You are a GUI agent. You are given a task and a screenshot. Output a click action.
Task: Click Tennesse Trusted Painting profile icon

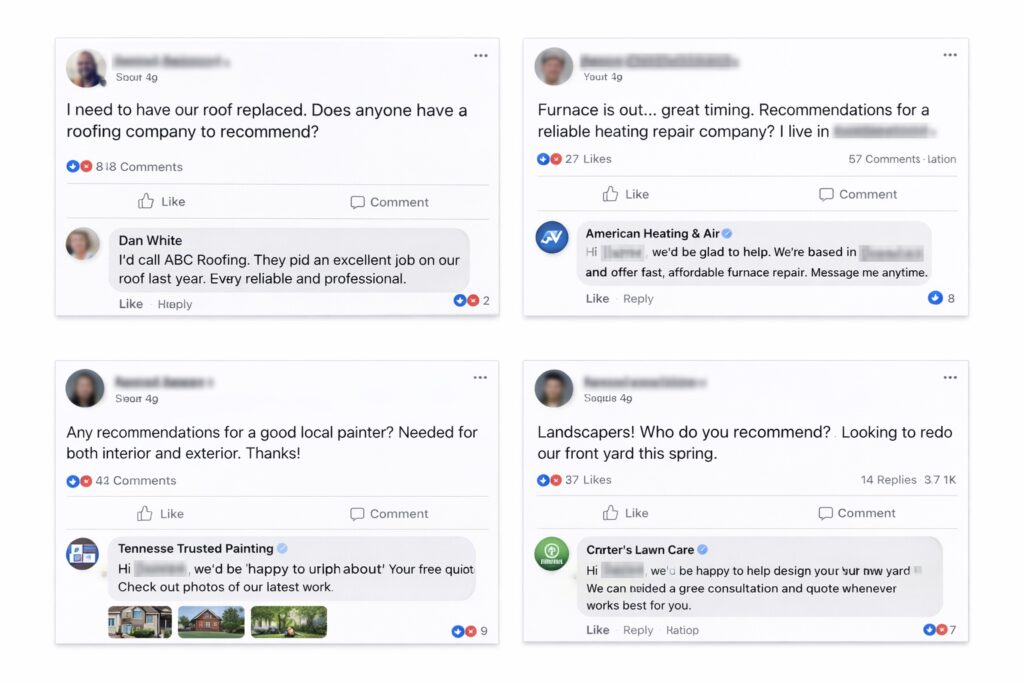click(82, 553)
